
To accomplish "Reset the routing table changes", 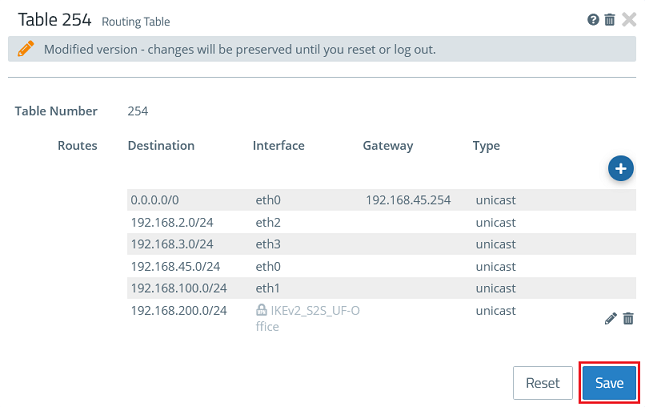I will [x=542, y=383].
